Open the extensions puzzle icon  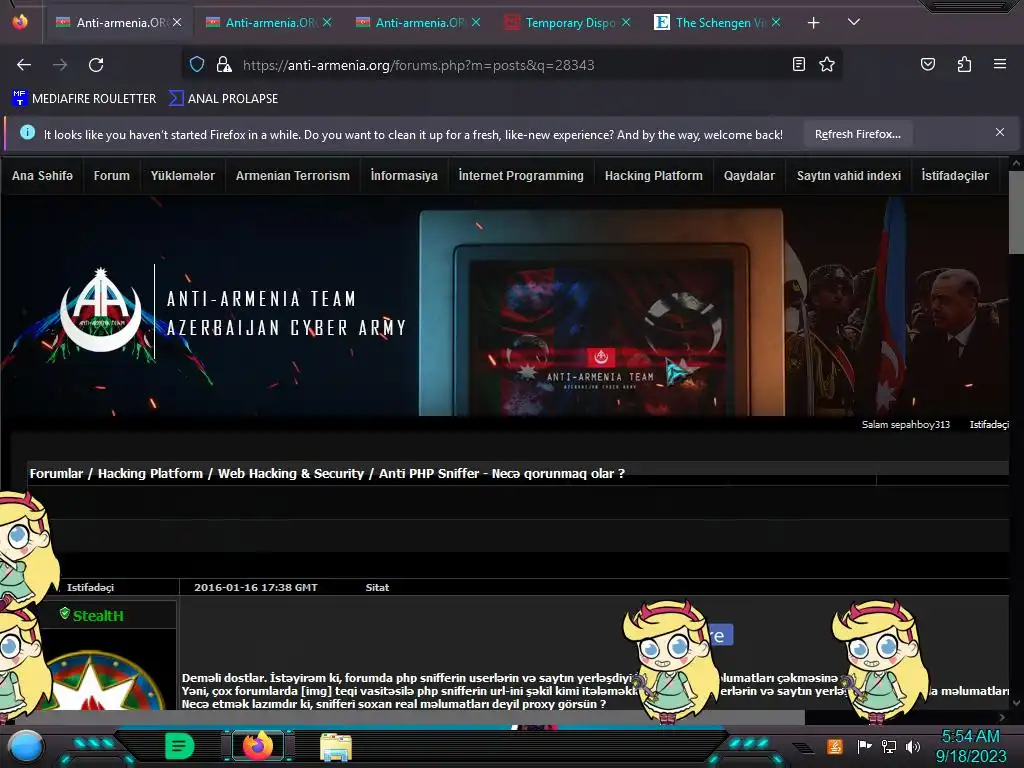click(x=964, y=64)
